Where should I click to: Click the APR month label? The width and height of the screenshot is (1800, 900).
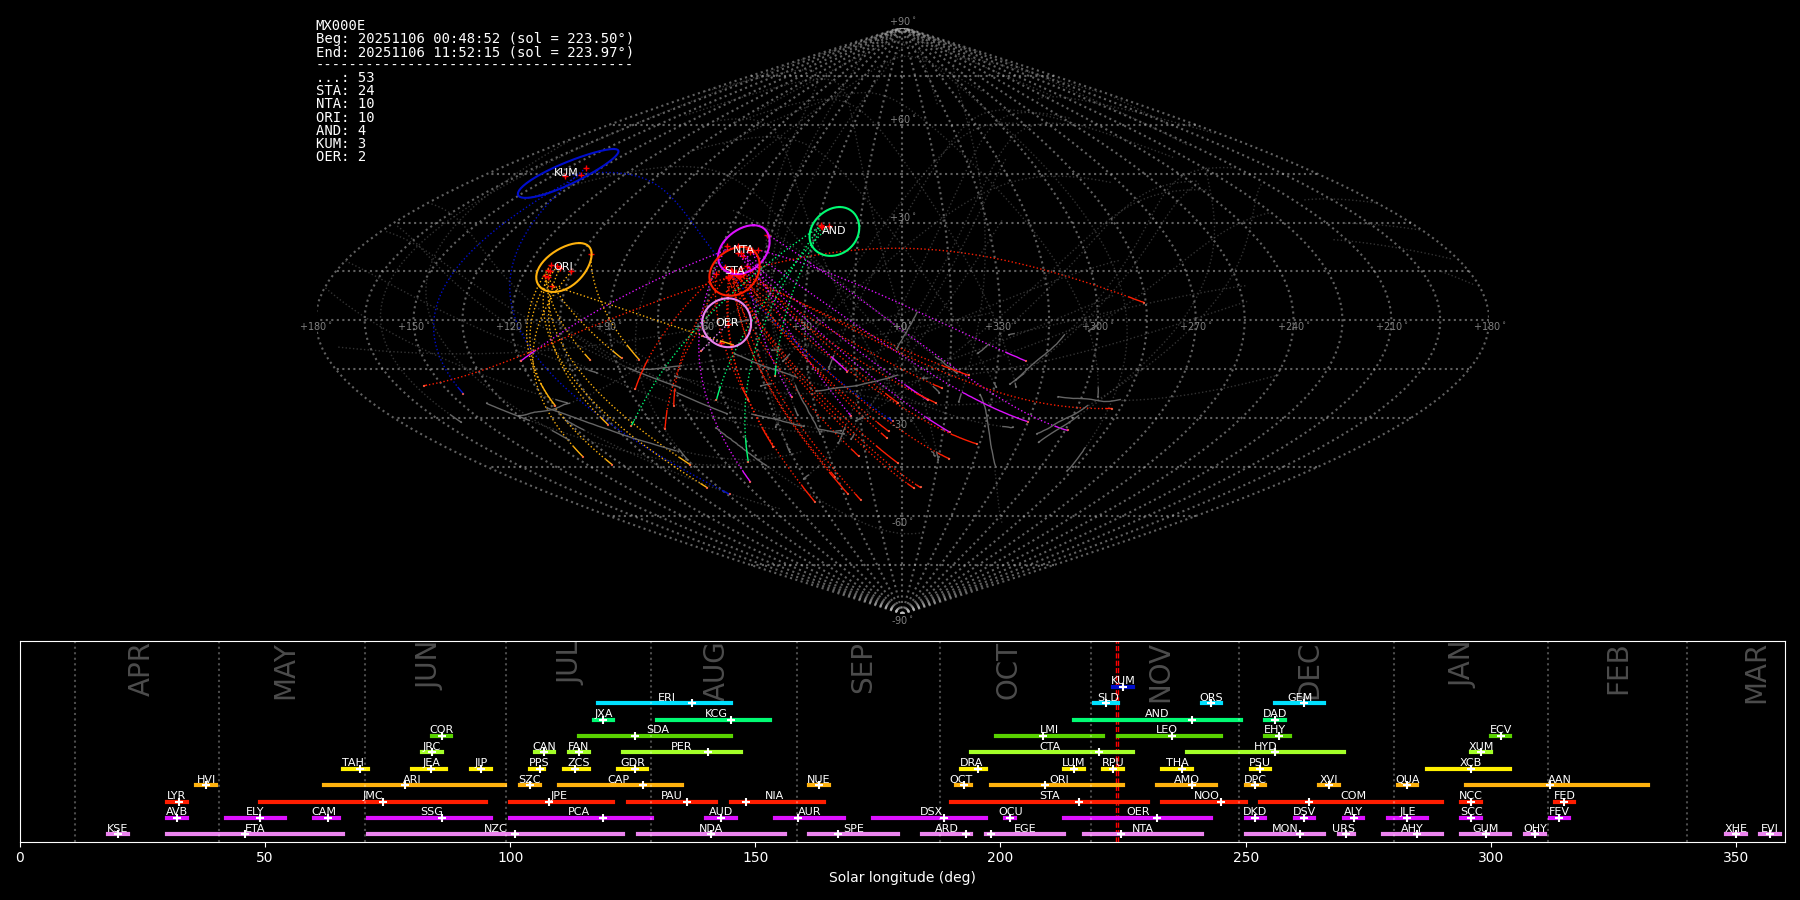point(139,670)
